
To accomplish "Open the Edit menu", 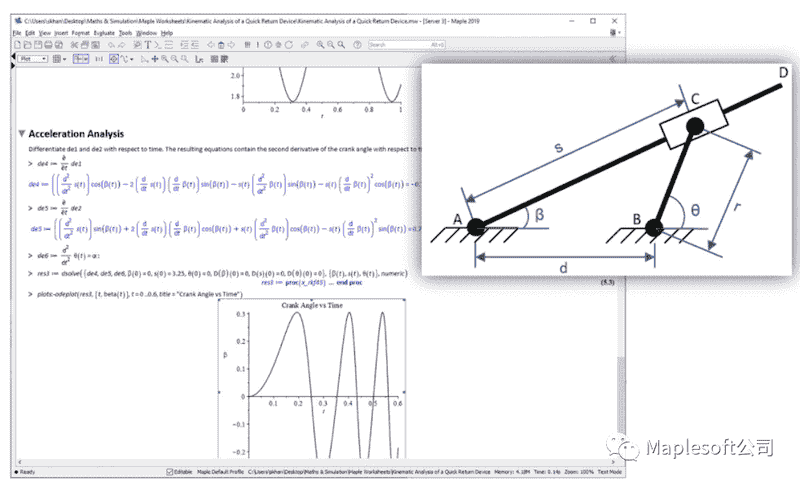I will 30,33.
